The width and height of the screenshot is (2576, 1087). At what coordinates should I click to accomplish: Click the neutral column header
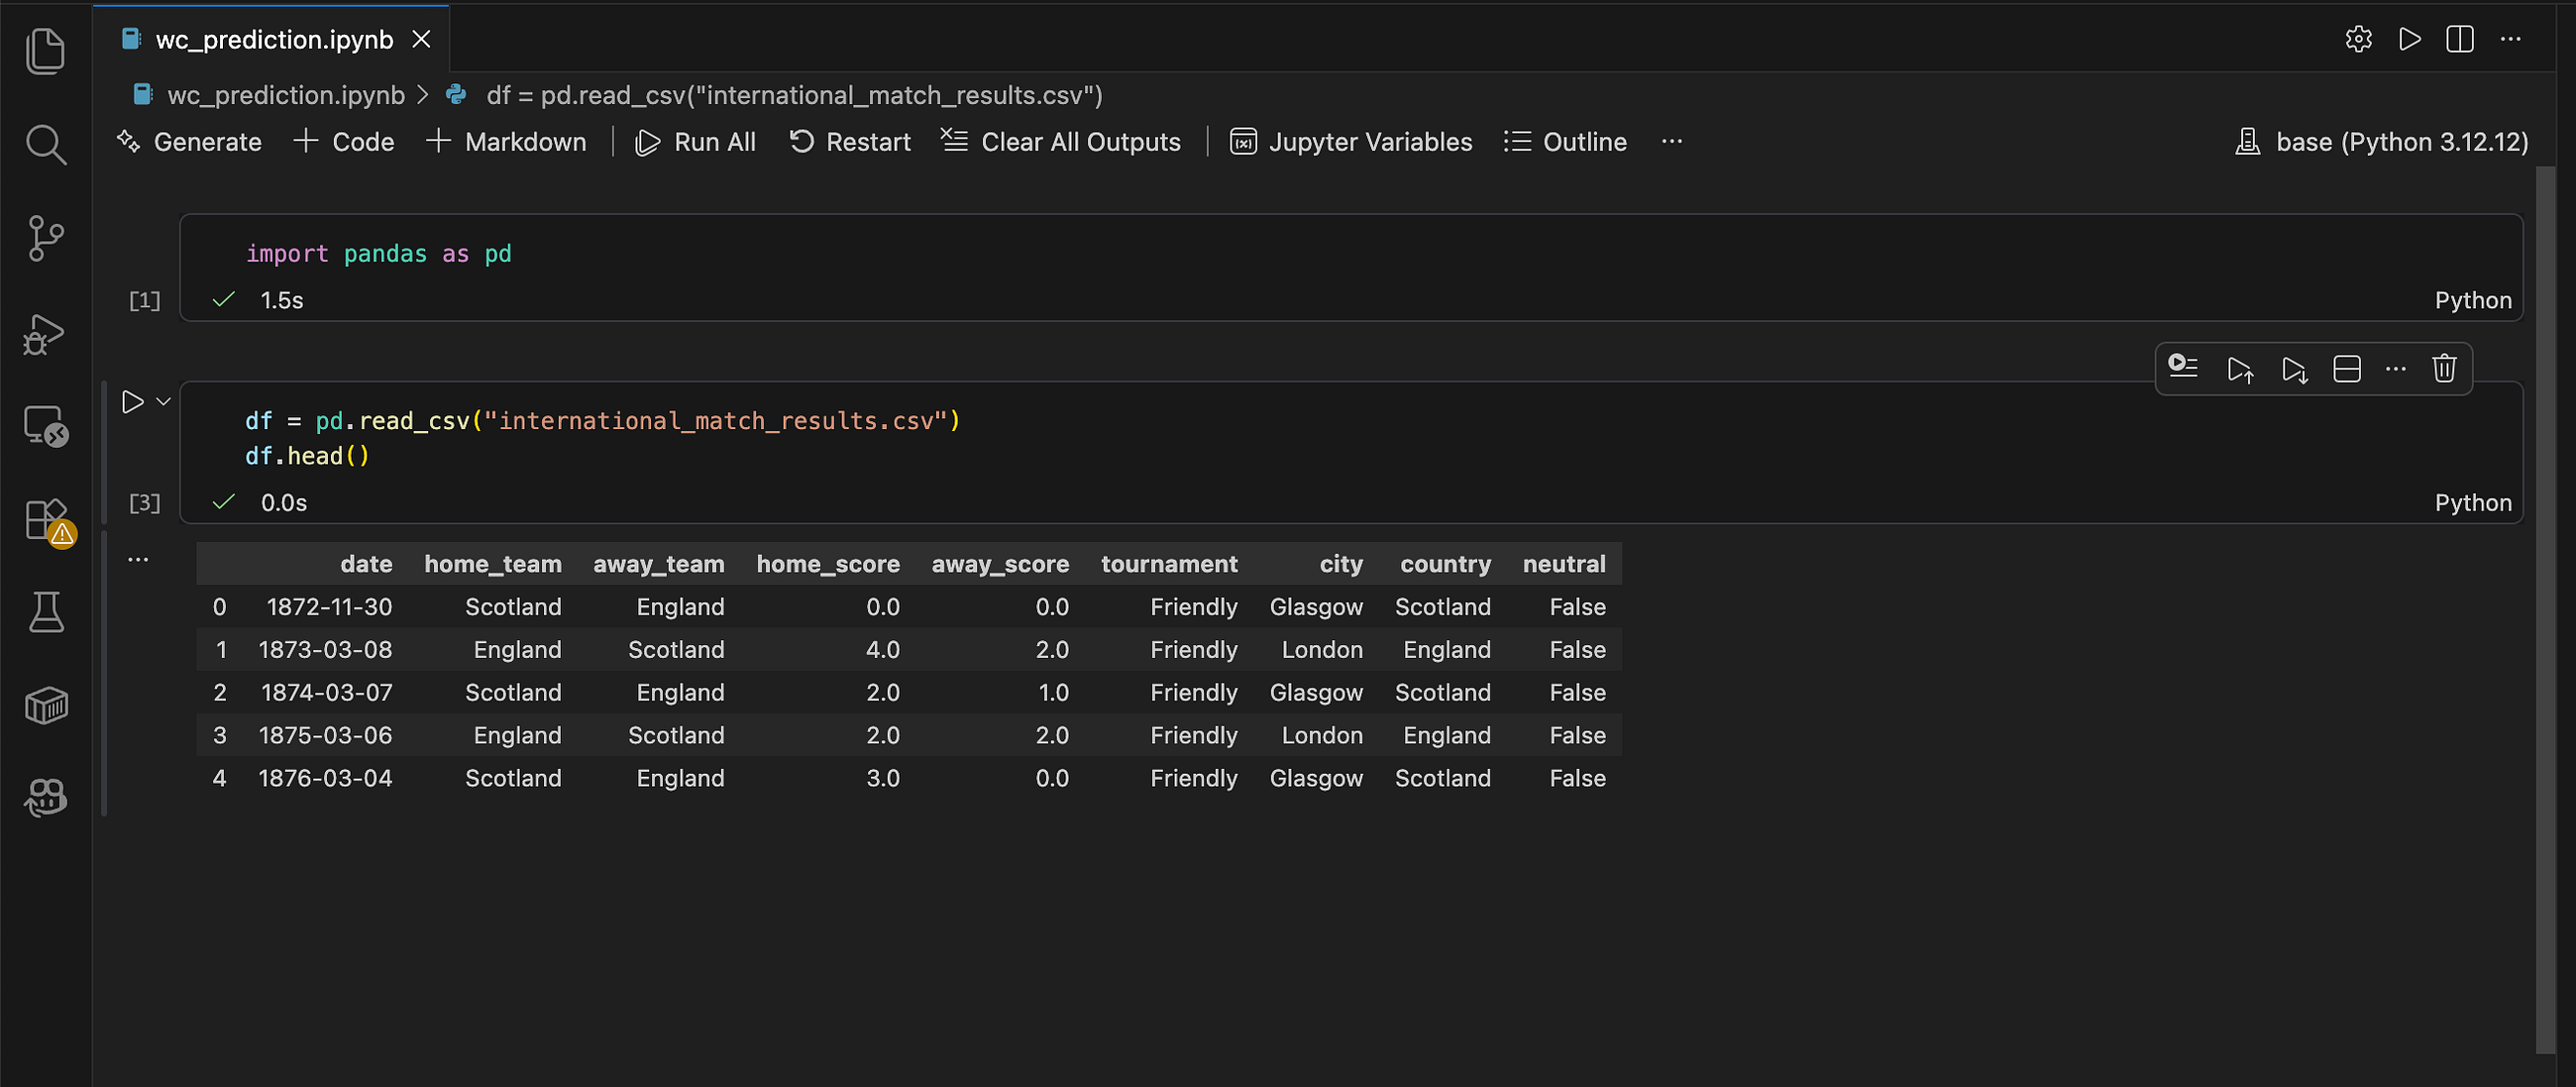[1564, 564]
